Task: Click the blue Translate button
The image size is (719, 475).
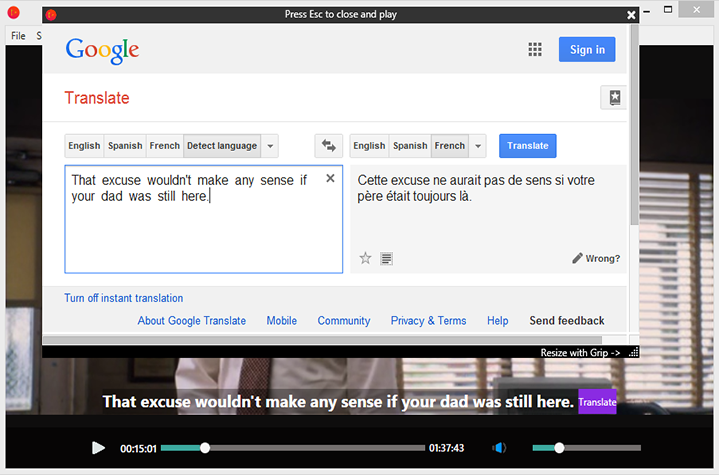Action: 527,146
